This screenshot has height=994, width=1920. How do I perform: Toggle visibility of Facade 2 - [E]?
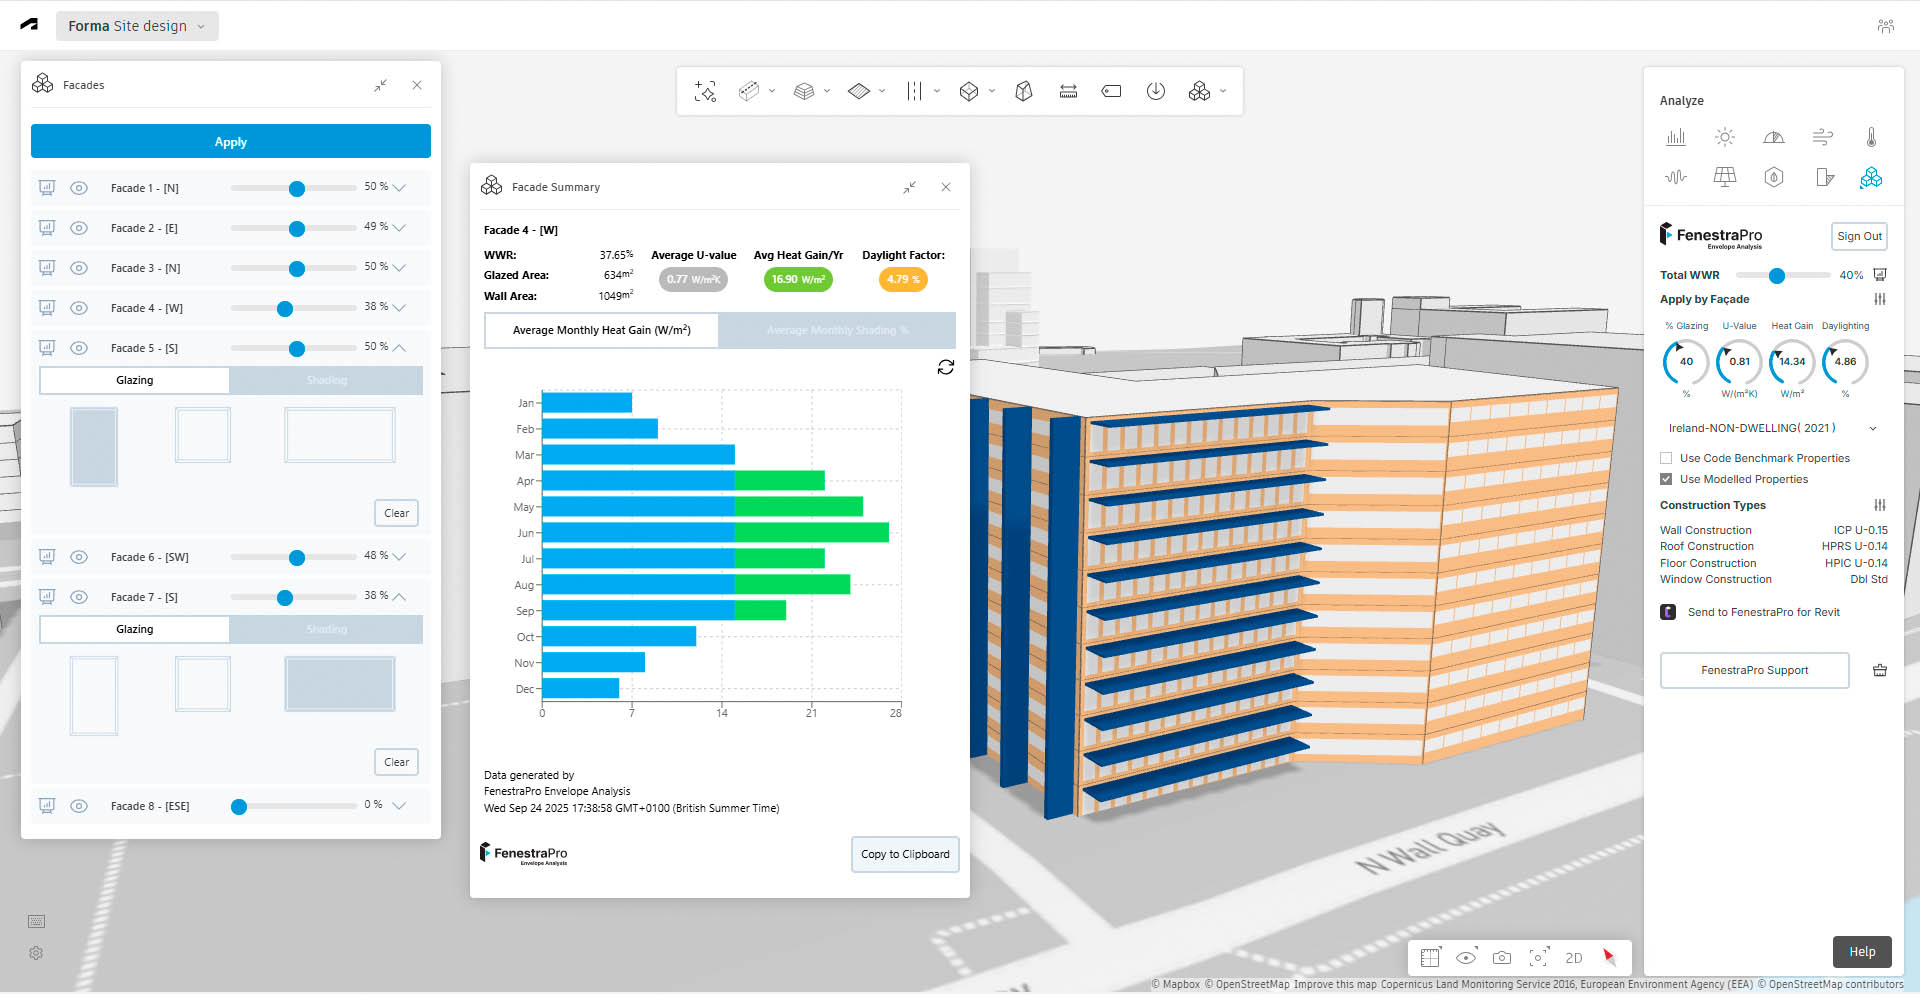coord(79,228)
